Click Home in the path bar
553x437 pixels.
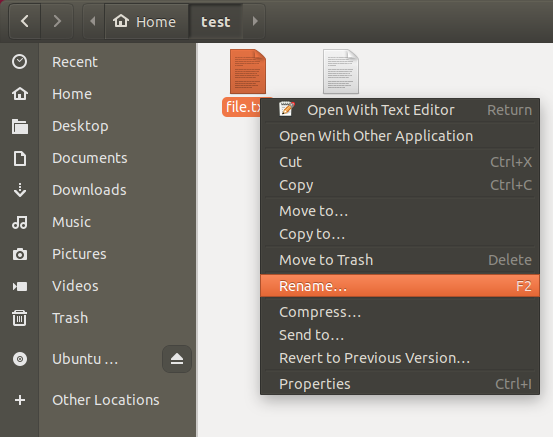[x=146, y=22]
